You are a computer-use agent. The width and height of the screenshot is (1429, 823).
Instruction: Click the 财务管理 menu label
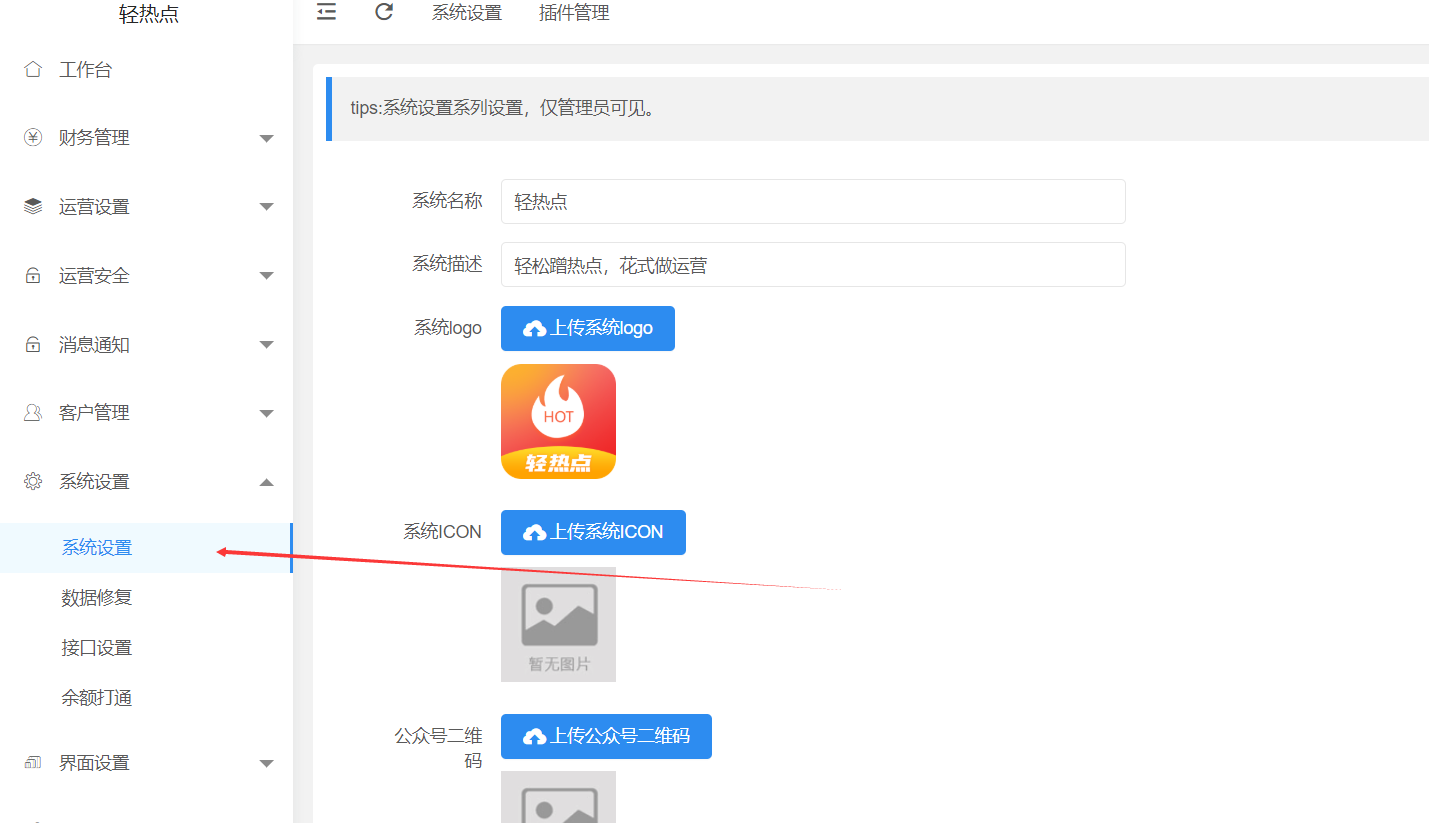pos(94,138)
